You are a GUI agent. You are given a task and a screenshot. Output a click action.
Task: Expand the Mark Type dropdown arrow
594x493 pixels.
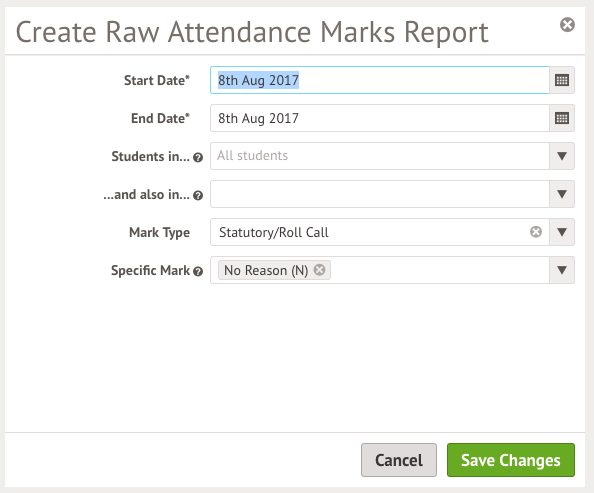[x=562, y=232]
